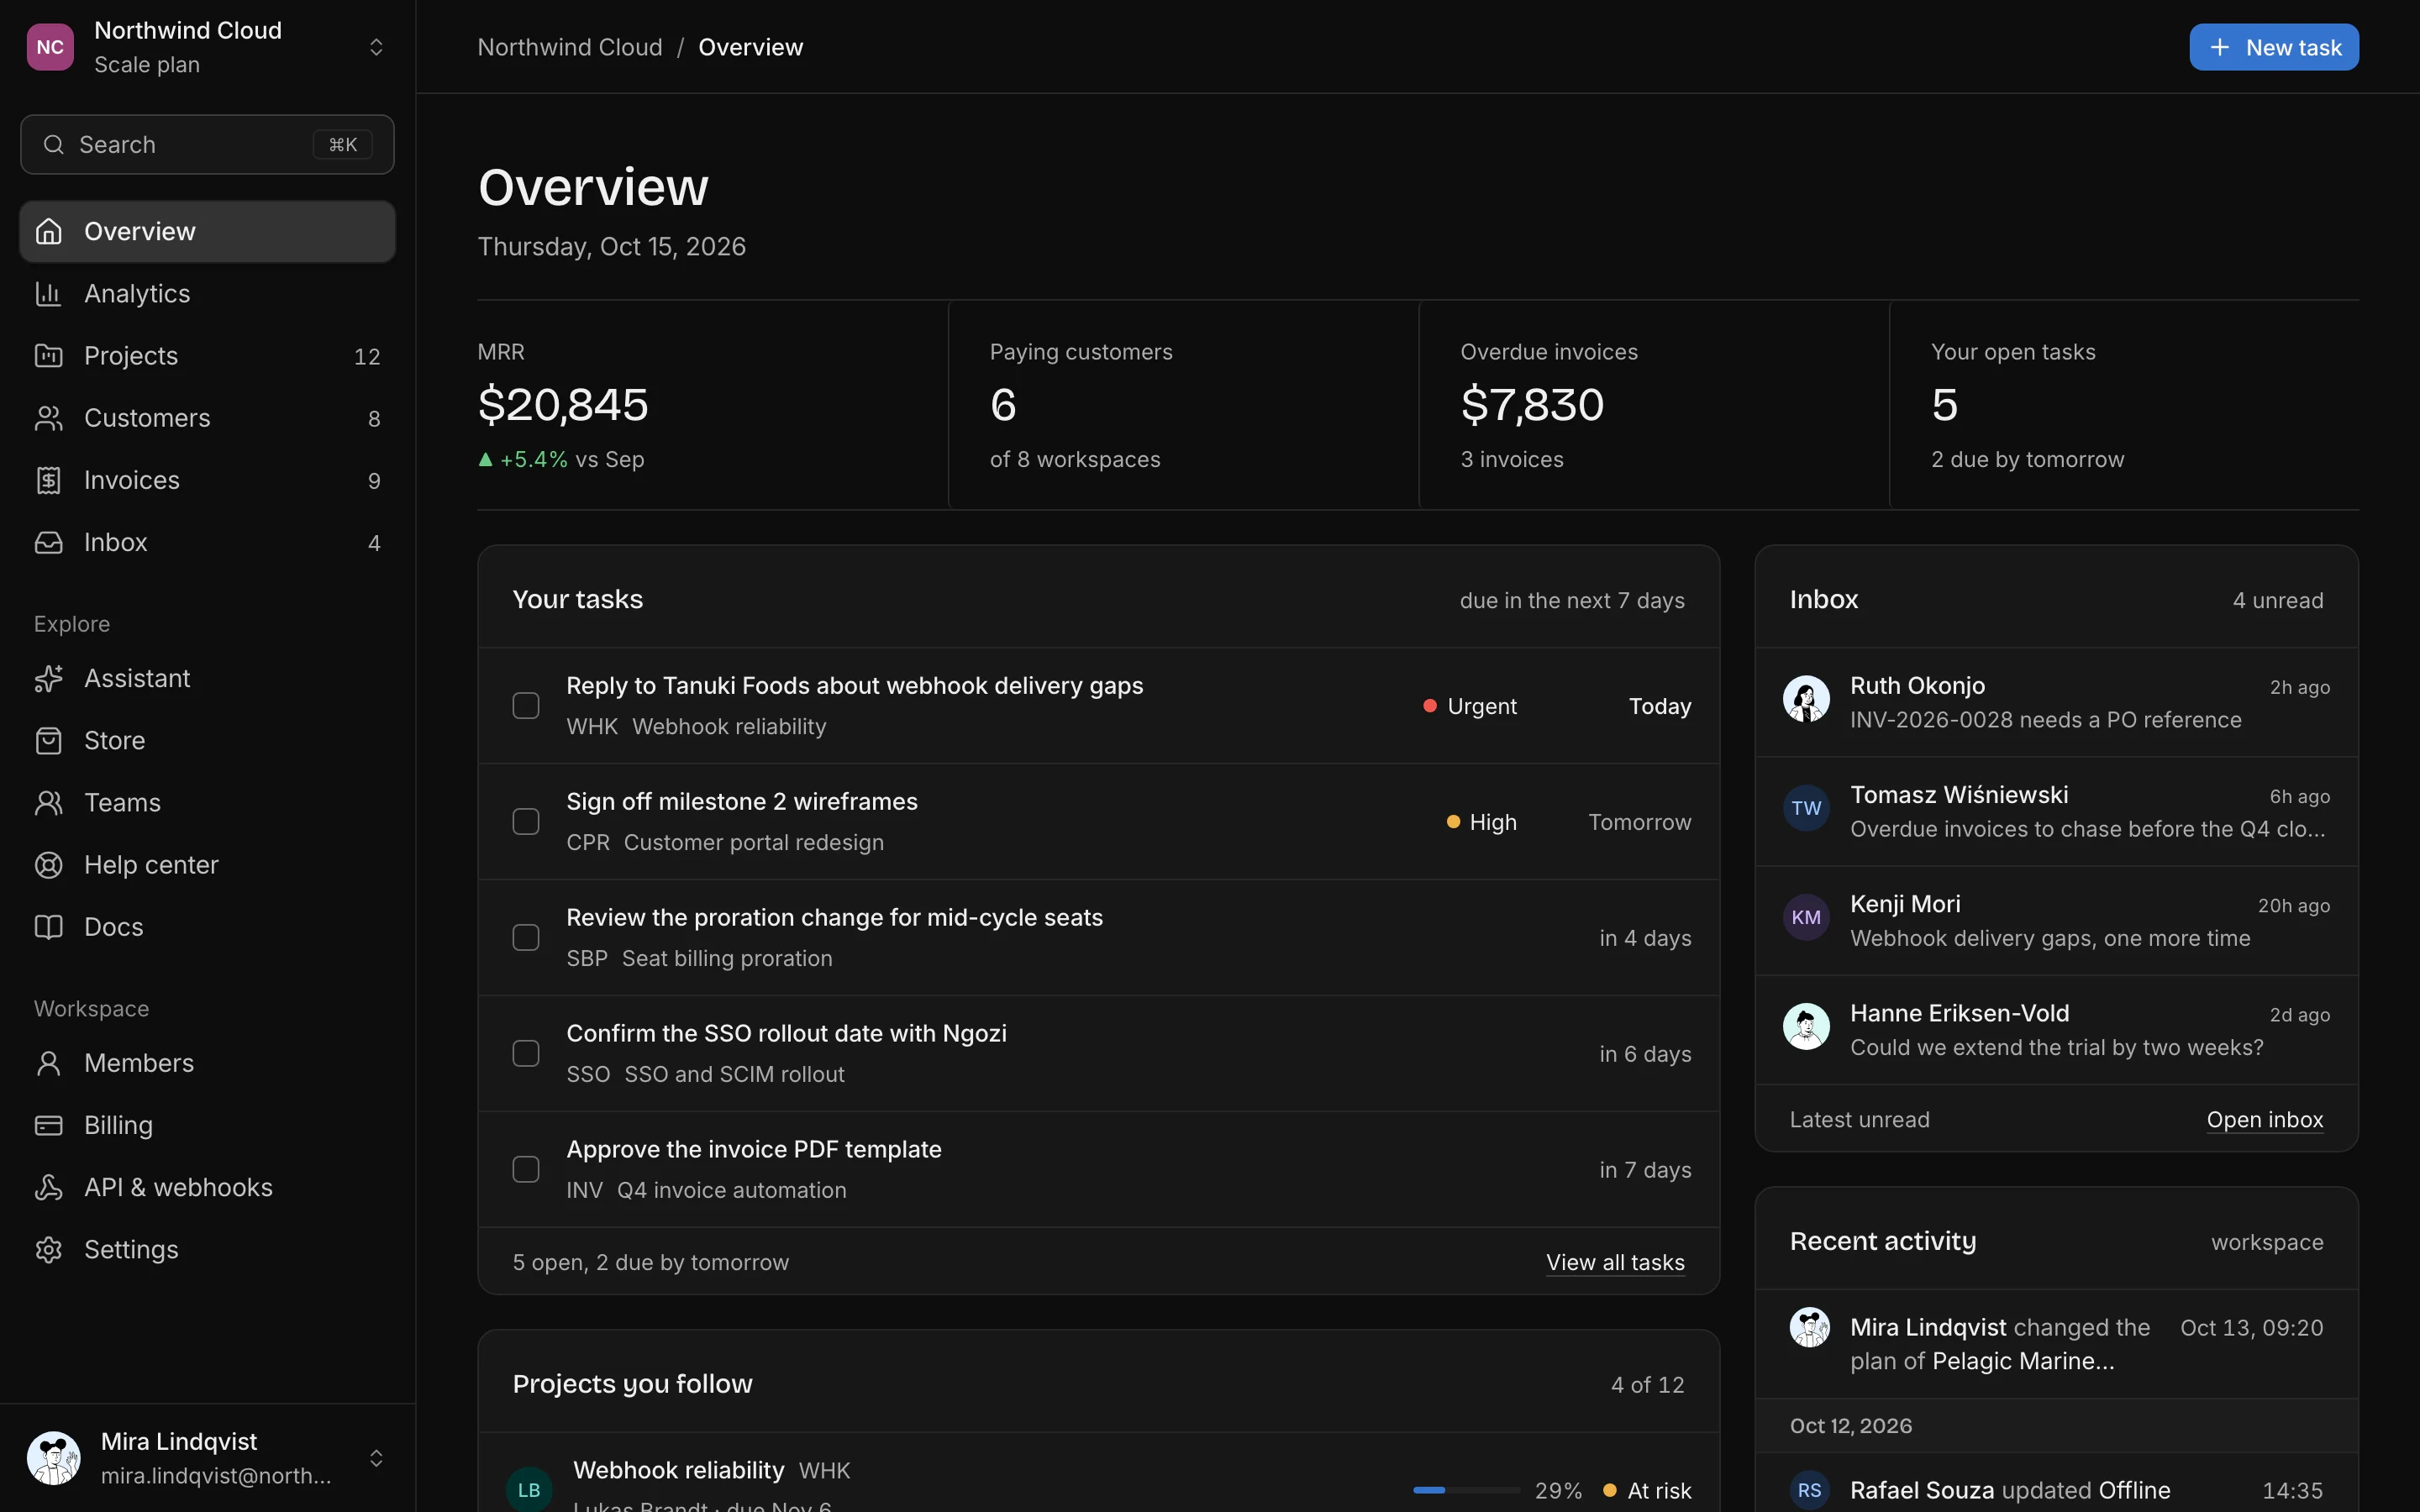Mark the proration change review task done

[x=526, y=938]
